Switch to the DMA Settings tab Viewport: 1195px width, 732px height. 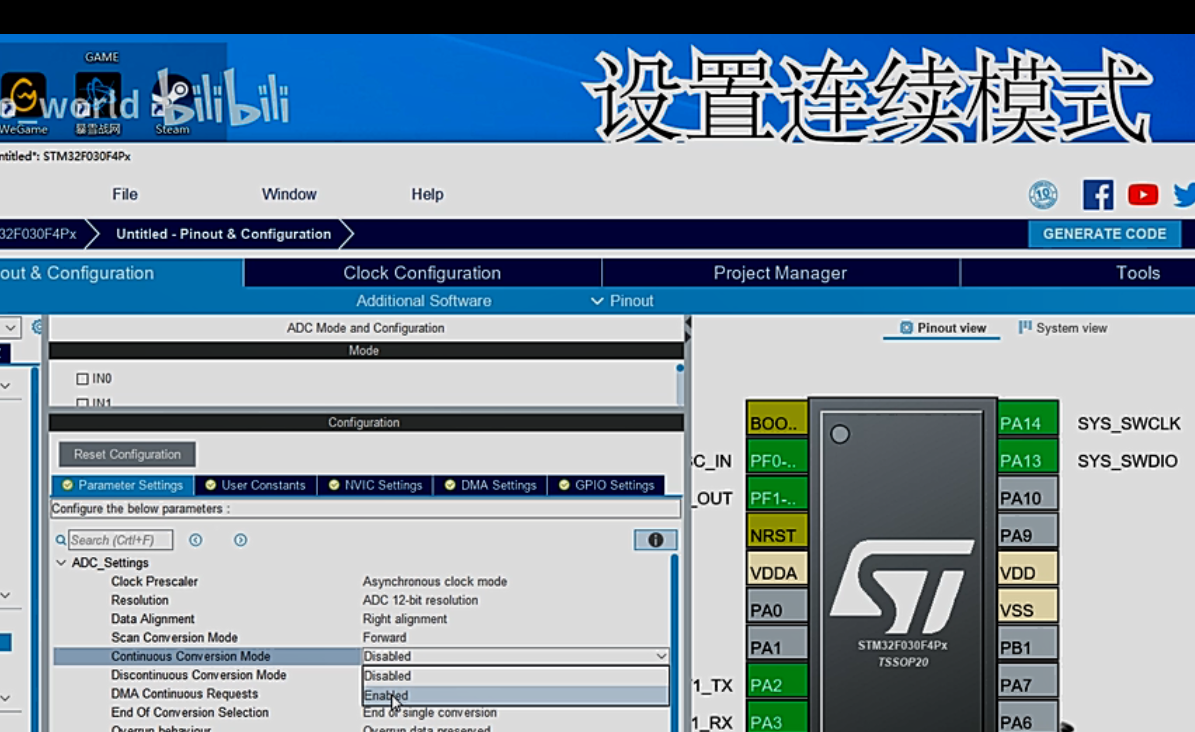[x=490, y=484]
